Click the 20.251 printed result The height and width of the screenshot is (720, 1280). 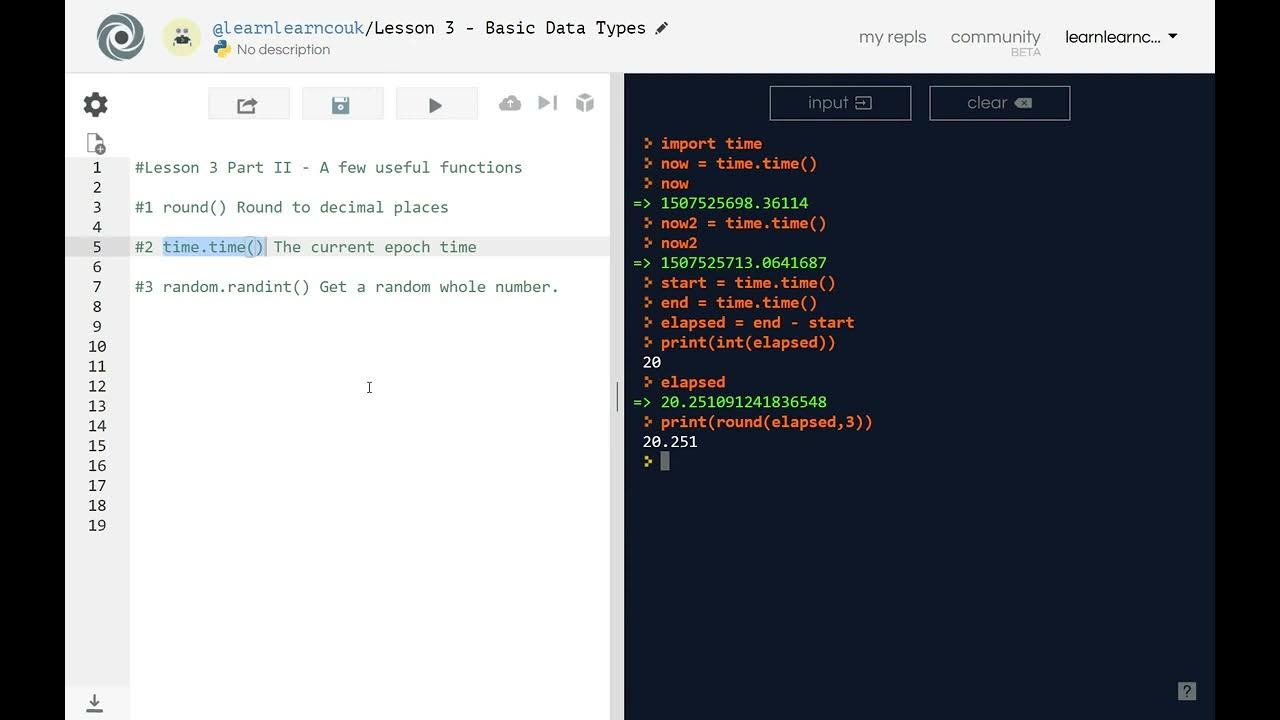coord(670,441)
